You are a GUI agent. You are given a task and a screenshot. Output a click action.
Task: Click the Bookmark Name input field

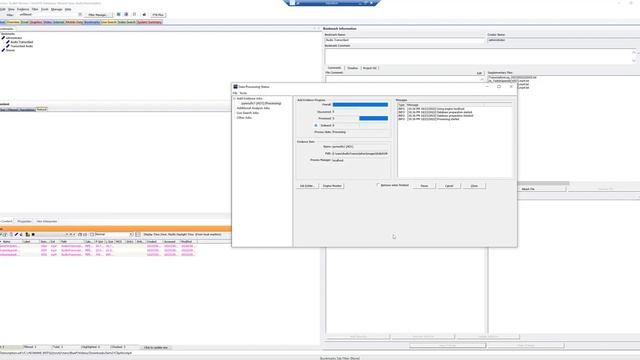coord(404,40)
